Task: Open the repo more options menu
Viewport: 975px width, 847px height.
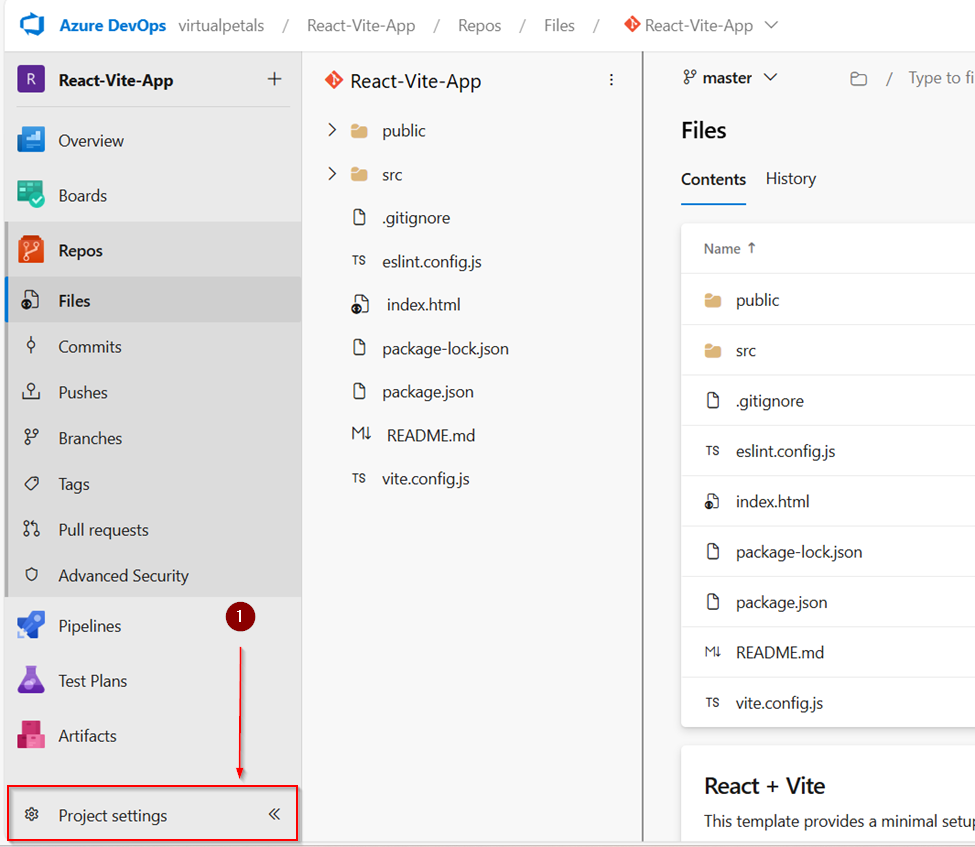Action: click(x=611, y=80)
